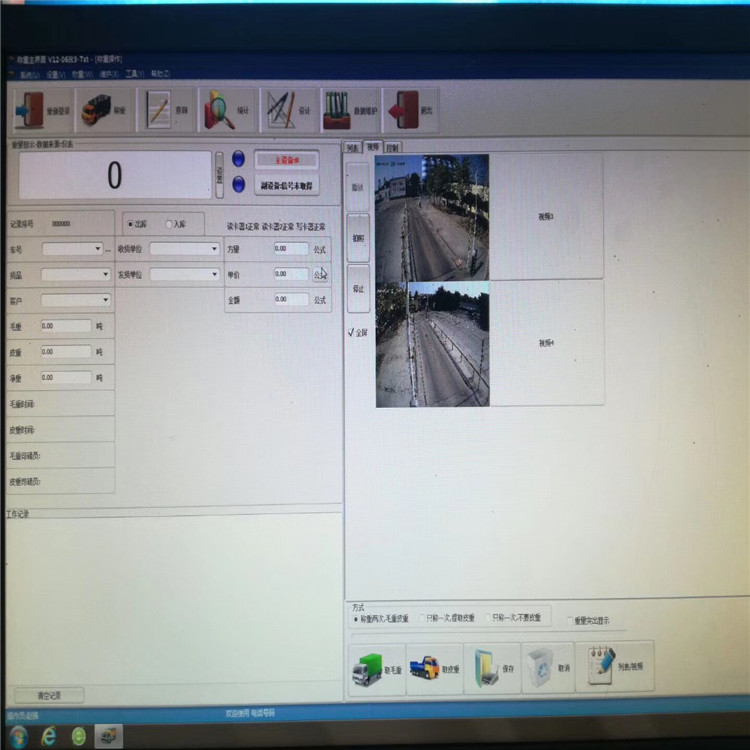Click the 清空记录 button
This screenshot has height=750, width=750.
[49, 695]
